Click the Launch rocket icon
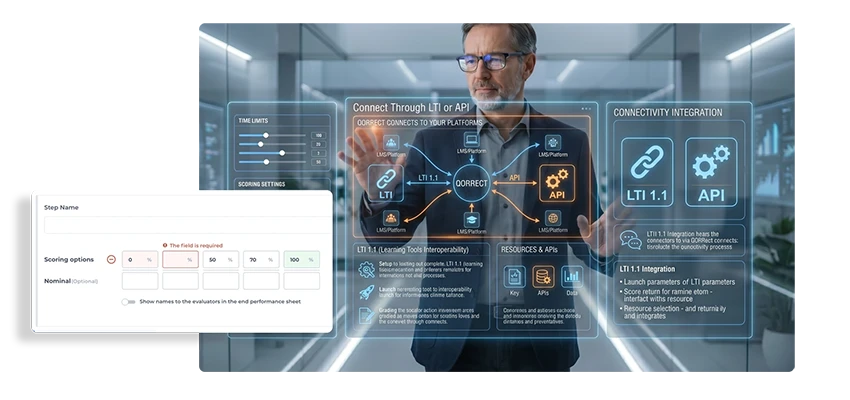 [x=367, y=293]
